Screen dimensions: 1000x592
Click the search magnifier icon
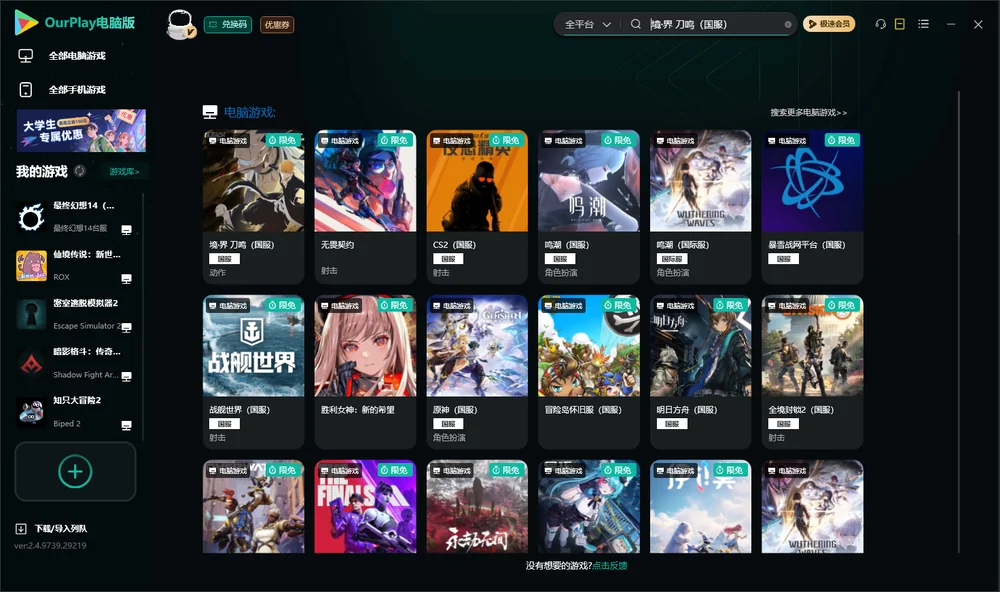[x=635, y=24]
